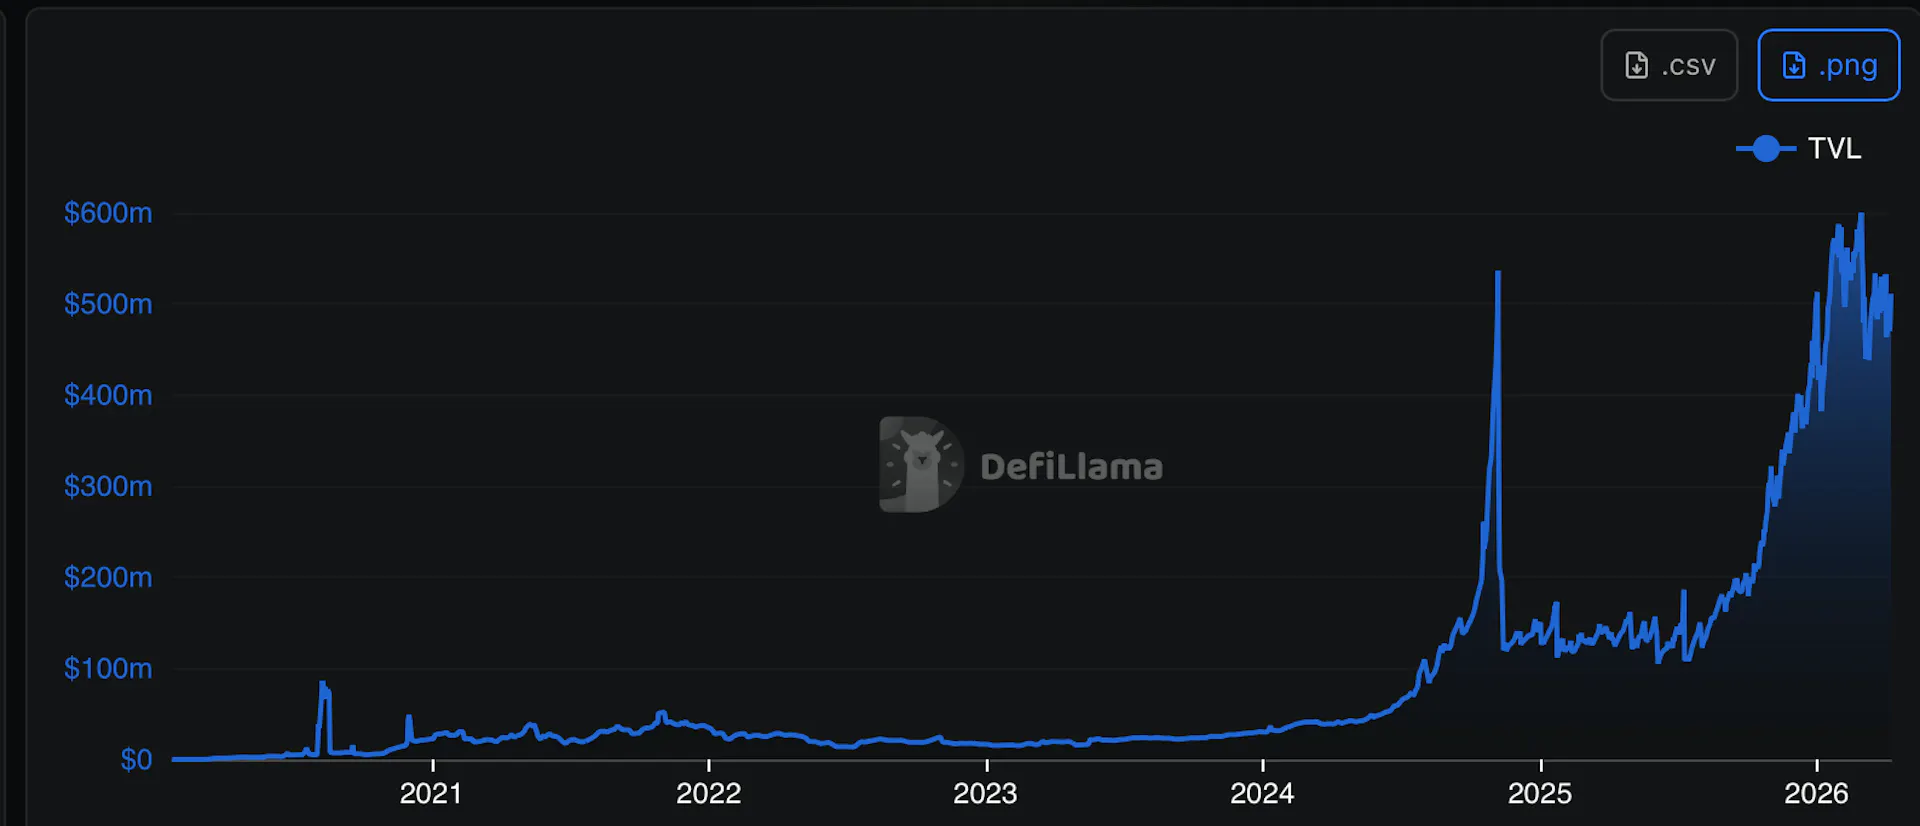
Task: Select the 2025 x-axis label
Action: click(1540, 794)
